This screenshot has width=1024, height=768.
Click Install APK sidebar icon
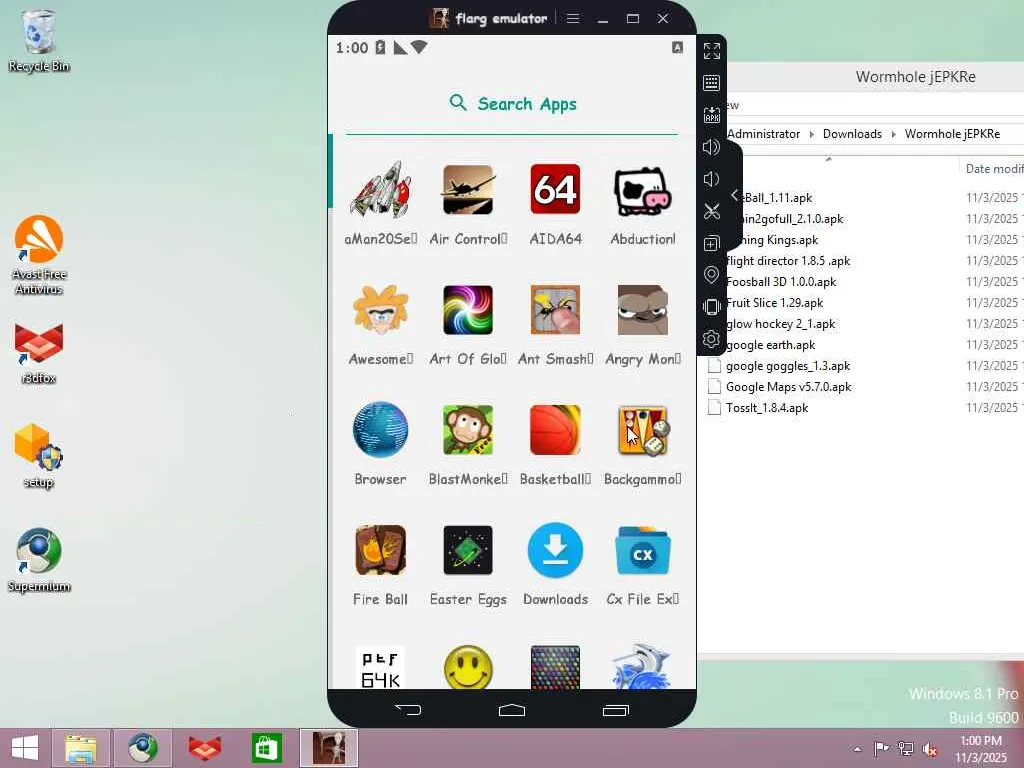coord(712,115)
